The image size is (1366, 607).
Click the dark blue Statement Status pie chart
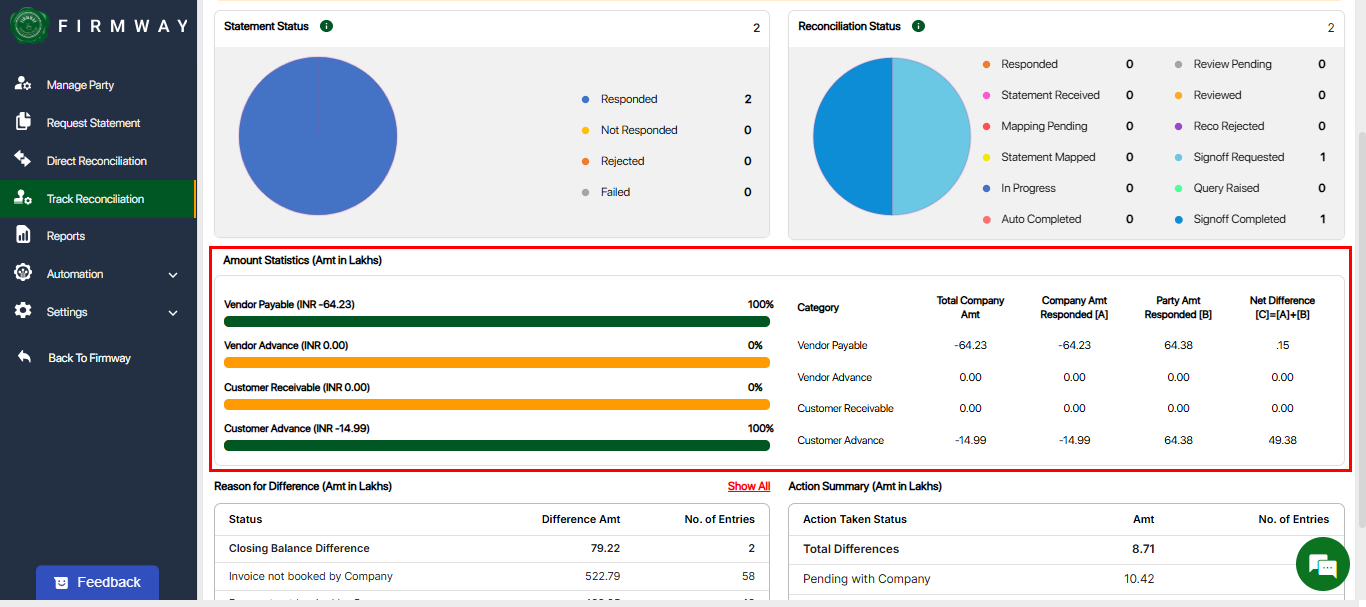[318, 137]
